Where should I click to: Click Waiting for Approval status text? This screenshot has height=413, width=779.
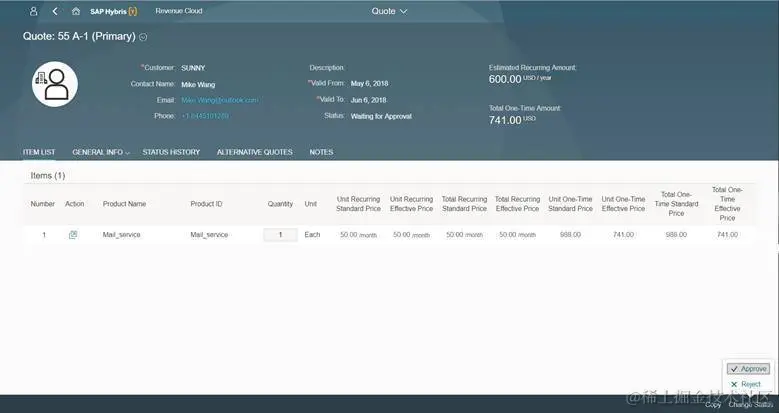(x=381, y=116)
